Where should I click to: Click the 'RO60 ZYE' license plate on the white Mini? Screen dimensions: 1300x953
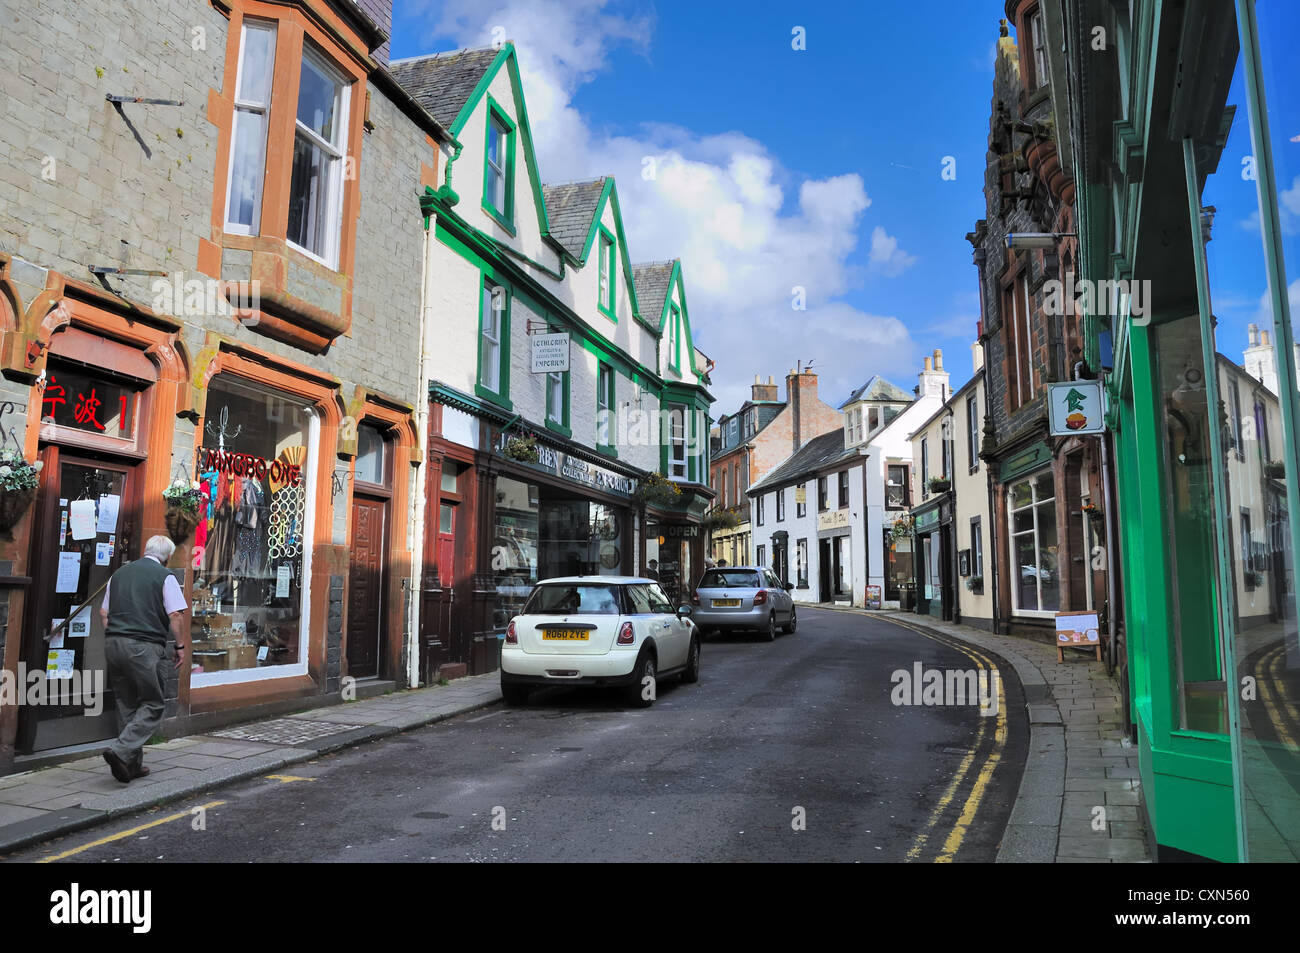565,634
